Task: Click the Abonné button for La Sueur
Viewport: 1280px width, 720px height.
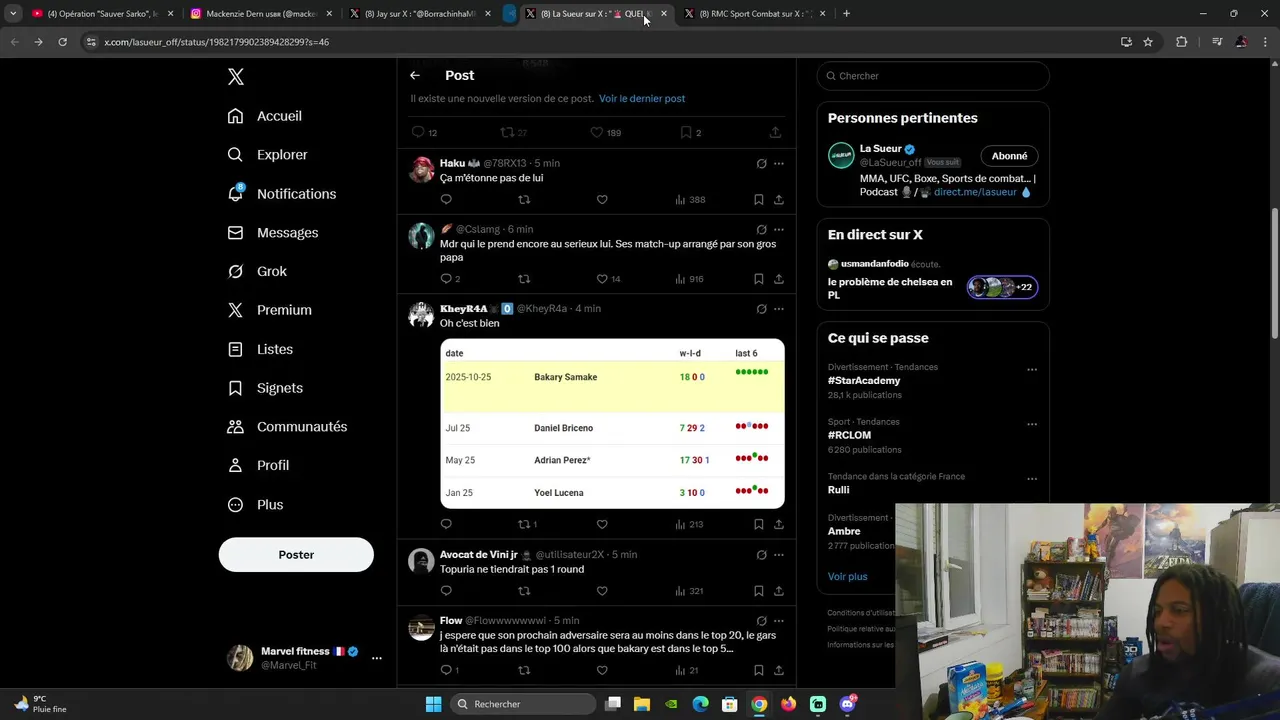Action: point(1009,156)
